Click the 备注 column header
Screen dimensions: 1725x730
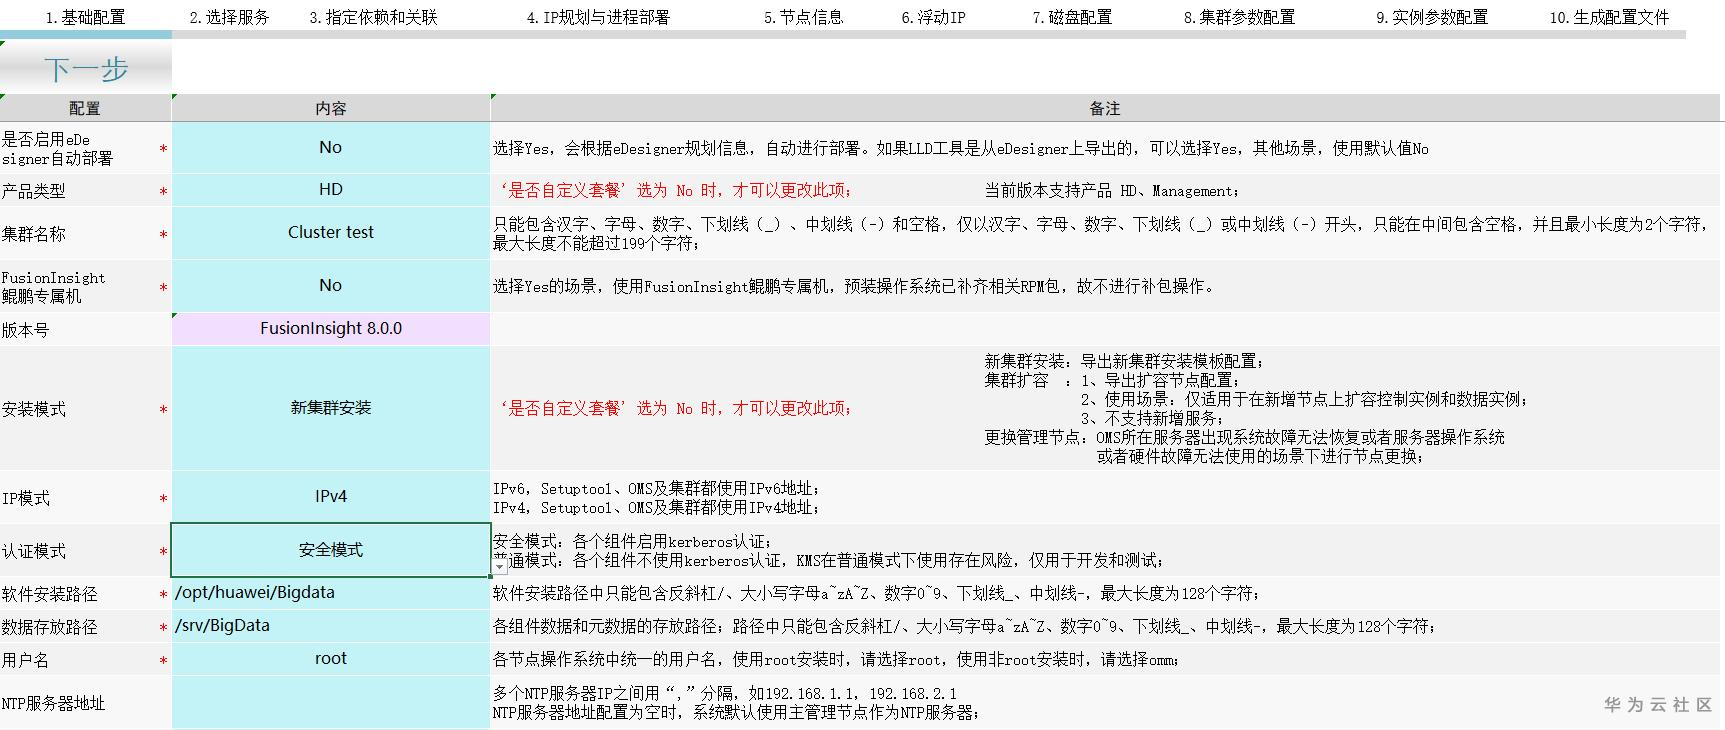click(x=1105, y=108)
